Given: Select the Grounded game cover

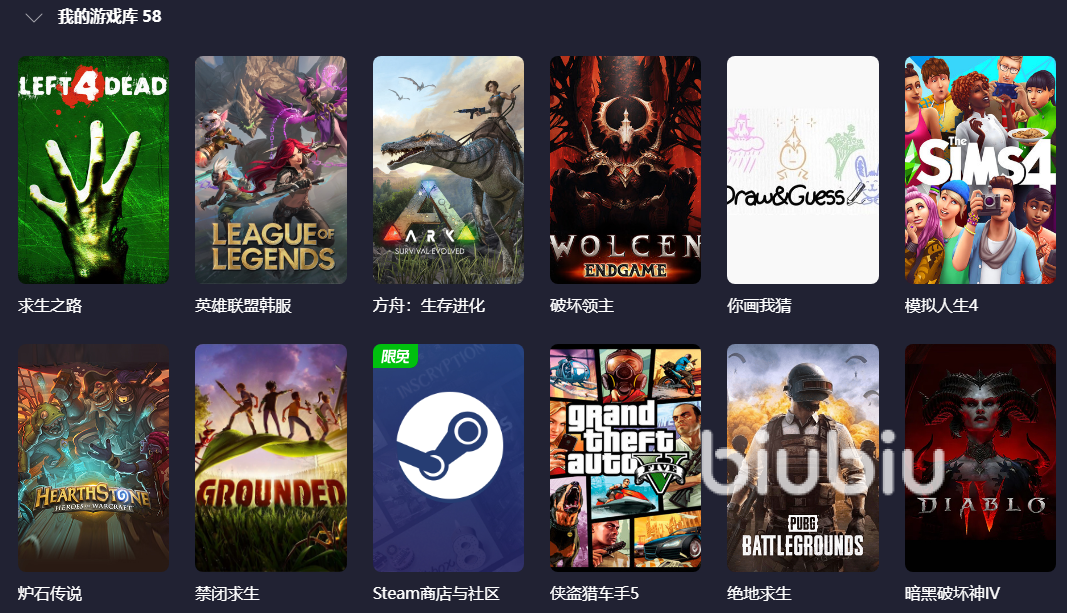Looking at the screenshot, I should pos(271,458).
